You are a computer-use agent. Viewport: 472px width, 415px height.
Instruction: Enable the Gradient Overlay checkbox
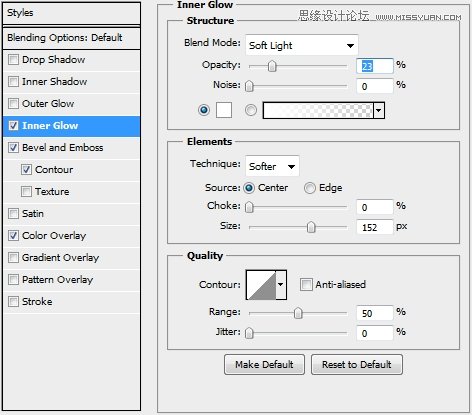click(x=13, y=257)
